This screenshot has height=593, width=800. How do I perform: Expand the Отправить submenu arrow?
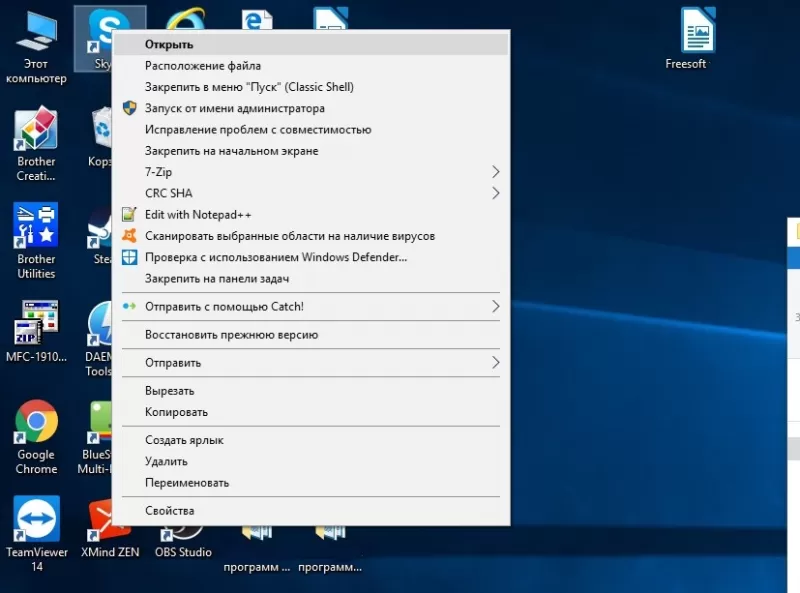pos(495,362)
